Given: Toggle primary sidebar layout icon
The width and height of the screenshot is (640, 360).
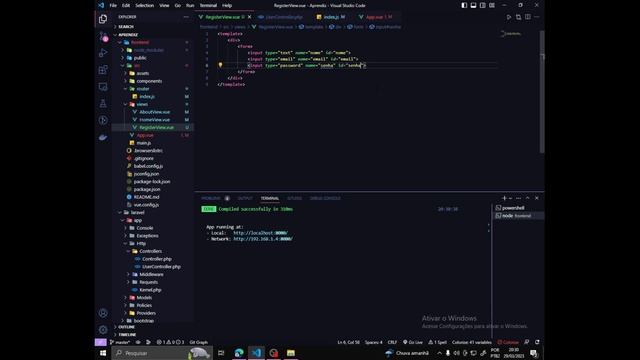Looking at the screenshot, I should 464,5.
